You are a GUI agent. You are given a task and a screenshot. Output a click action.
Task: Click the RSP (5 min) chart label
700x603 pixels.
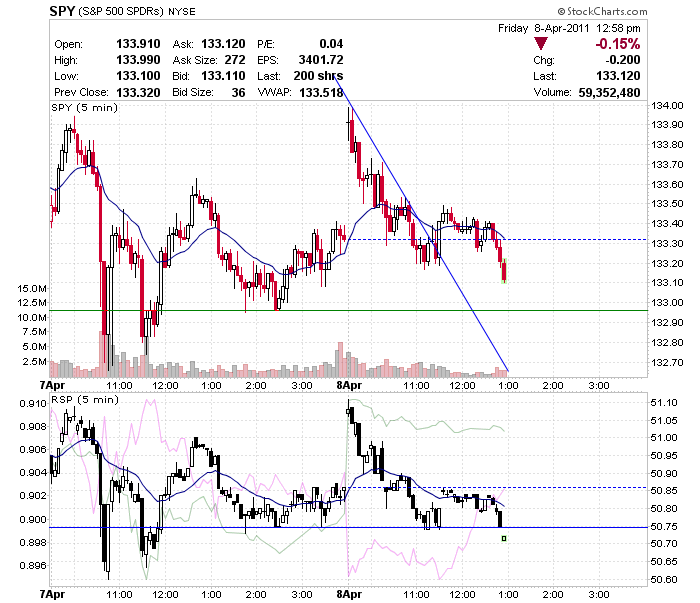click(x=85, y=399)
